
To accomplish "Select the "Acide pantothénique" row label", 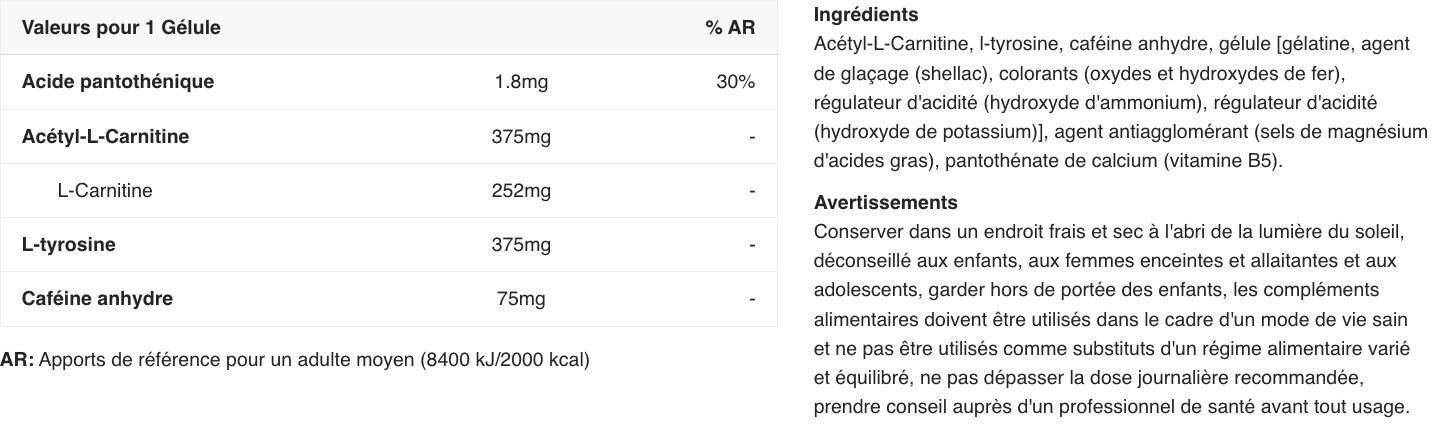I will tap(118, 82).
